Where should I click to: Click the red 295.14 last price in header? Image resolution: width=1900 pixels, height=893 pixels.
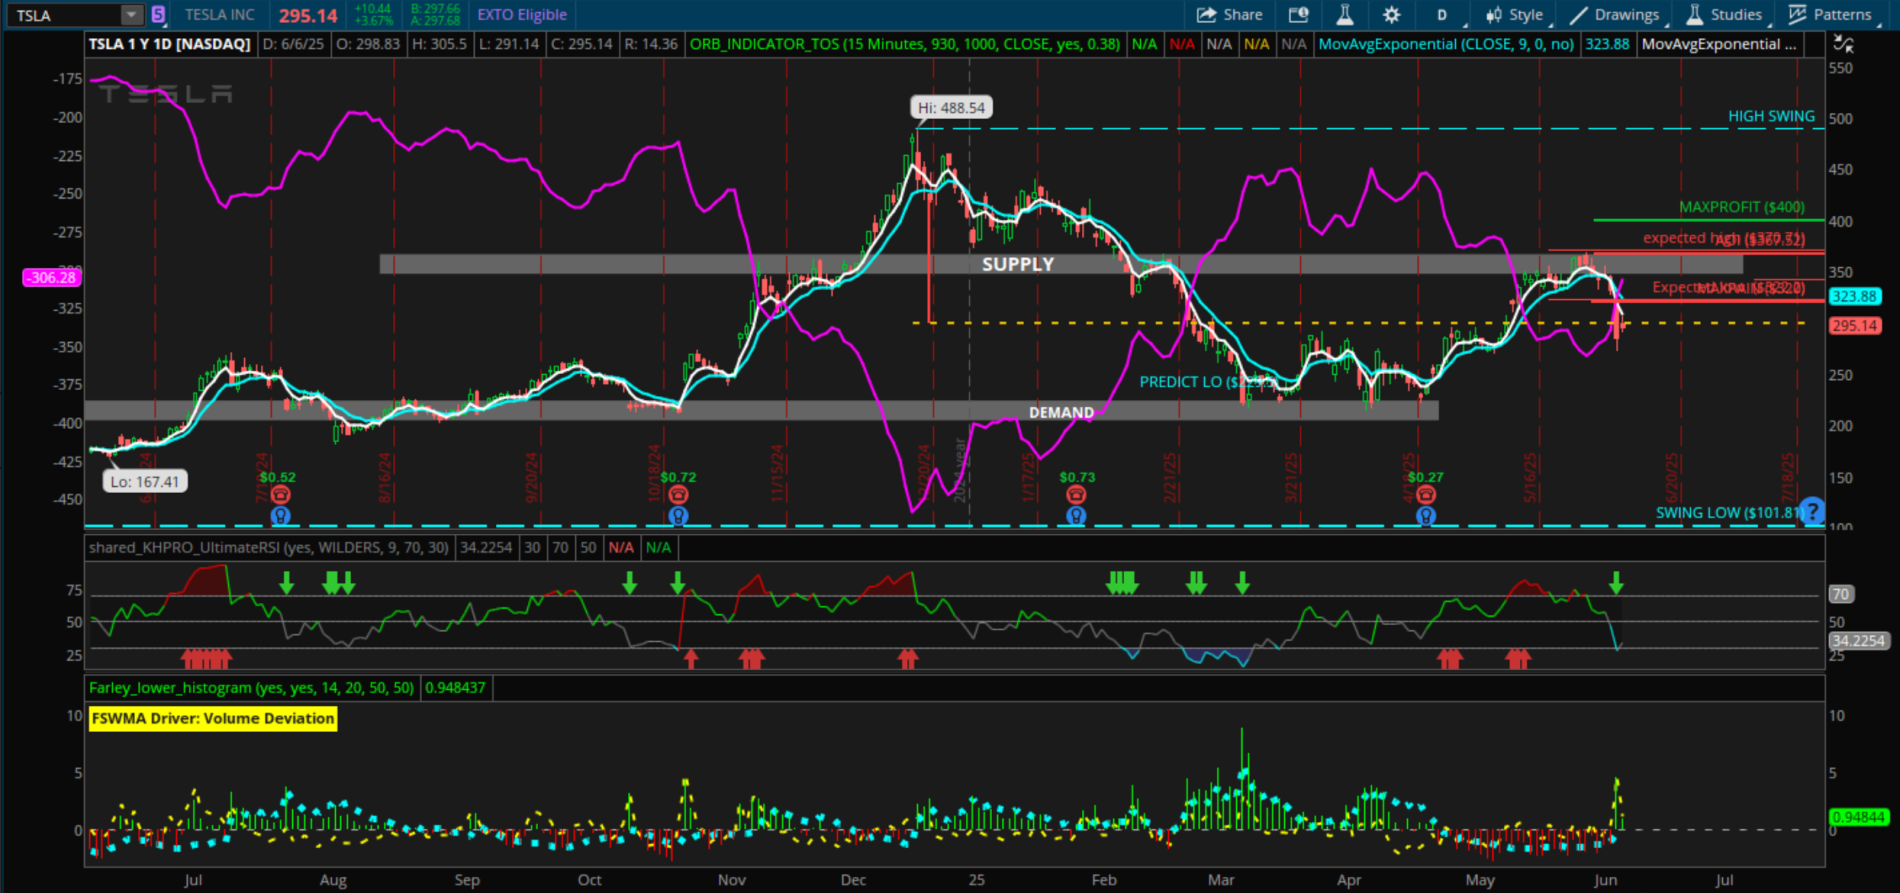pyautogui.click(x=308, y=16)
